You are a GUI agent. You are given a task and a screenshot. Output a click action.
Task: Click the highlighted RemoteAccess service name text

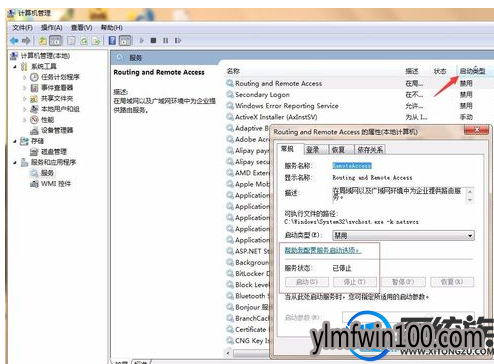coord(352,166)
